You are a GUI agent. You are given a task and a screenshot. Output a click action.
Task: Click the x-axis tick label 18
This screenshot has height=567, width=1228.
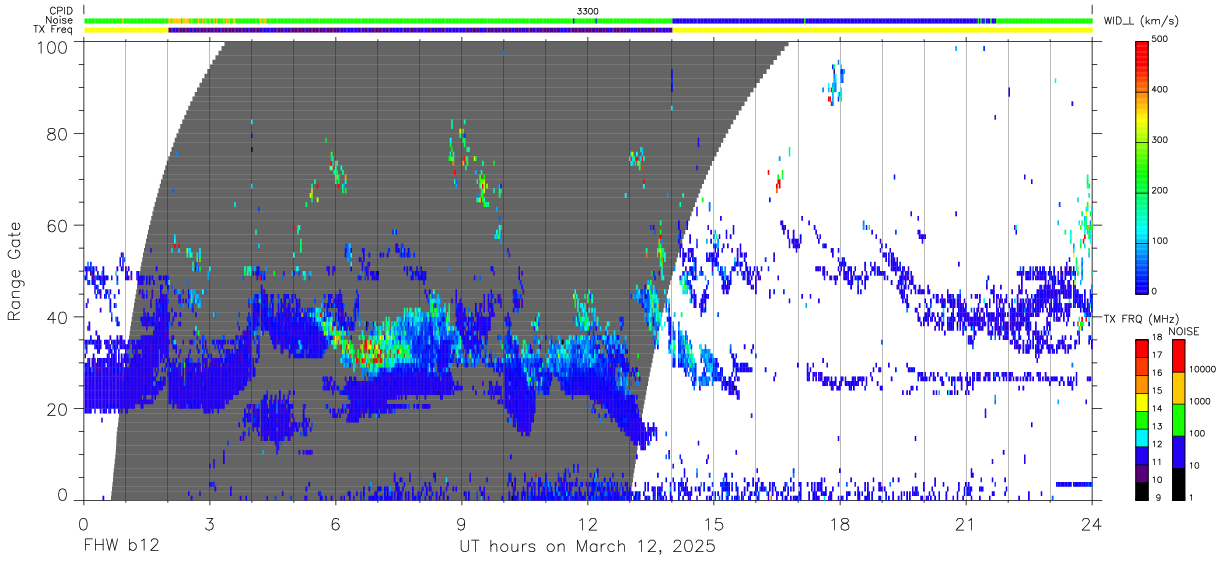point(840,524)
